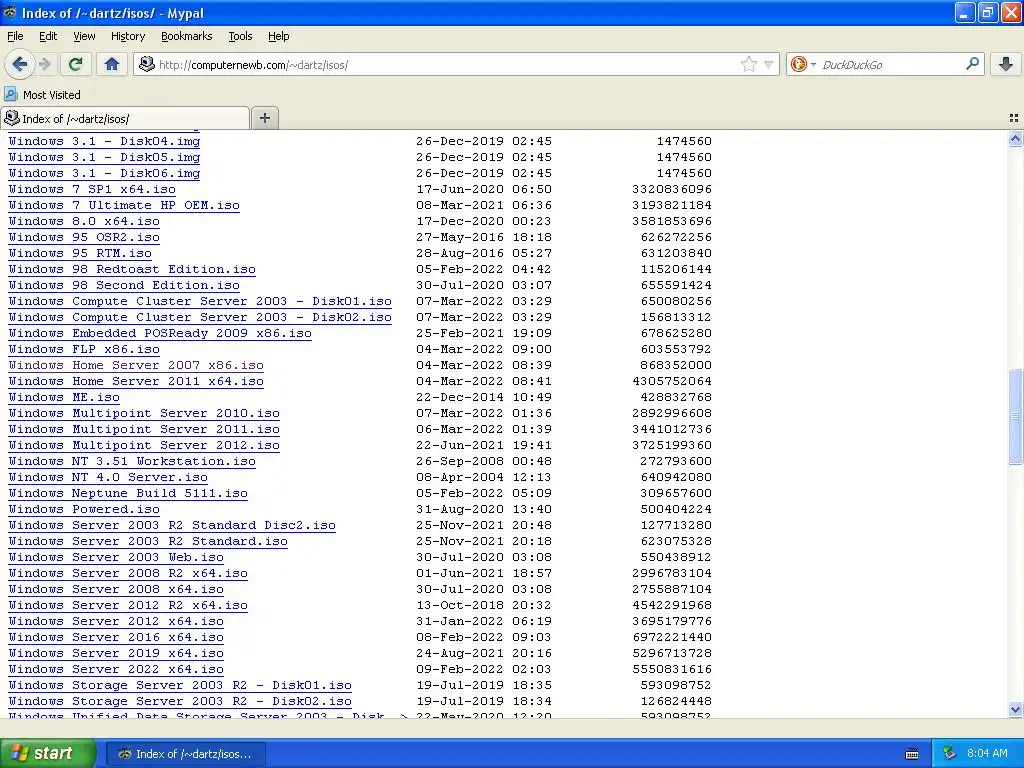Open the View menu
This screenshot has width=1024, height=768.
tap(84, 36)
